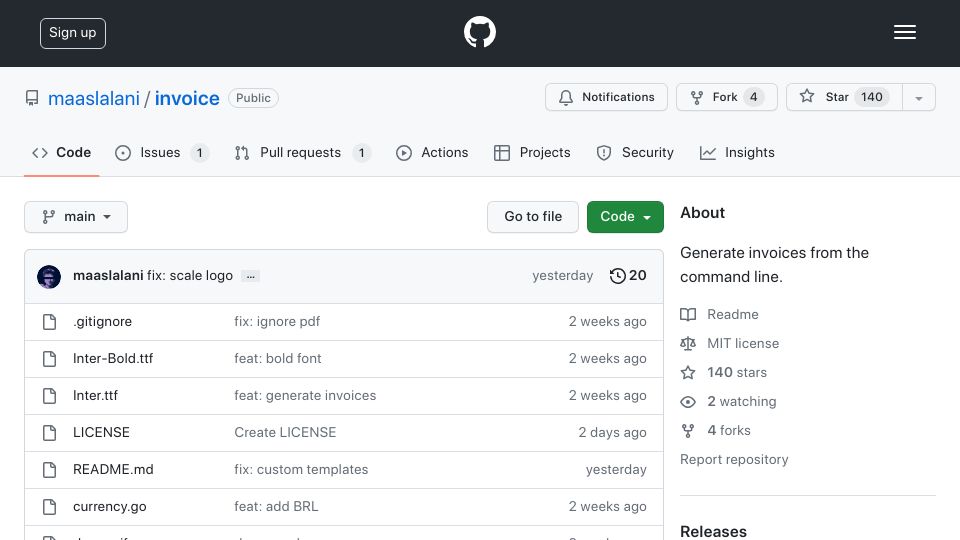Open the main branch selector dropdown
This screenshot has height=540, width=960.
click(x=76, y=217)
